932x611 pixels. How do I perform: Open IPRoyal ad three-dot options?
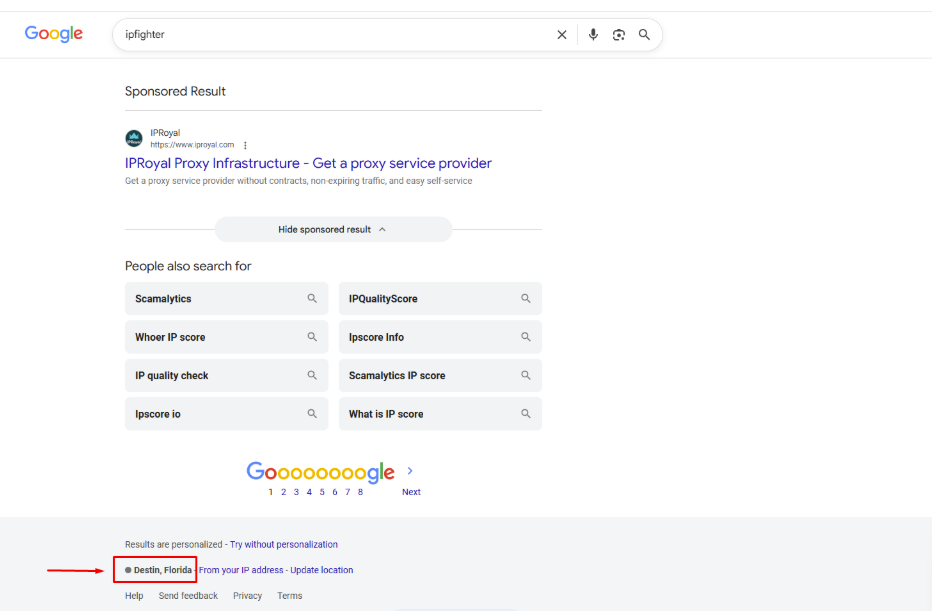[245, 145]
